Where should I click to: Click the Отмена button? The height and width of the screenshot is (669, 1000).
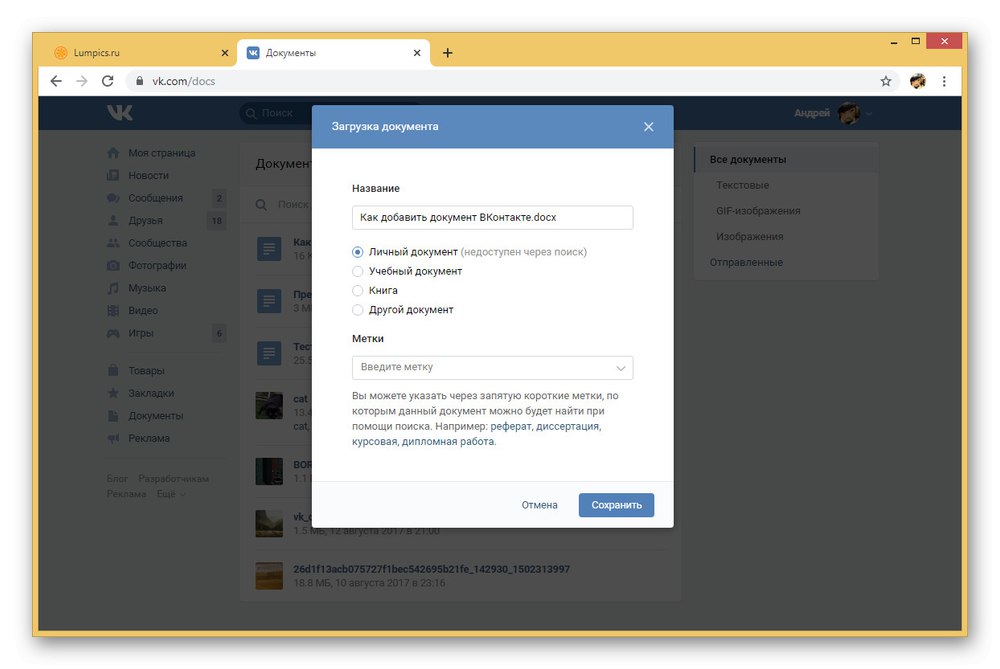point(540,505)
